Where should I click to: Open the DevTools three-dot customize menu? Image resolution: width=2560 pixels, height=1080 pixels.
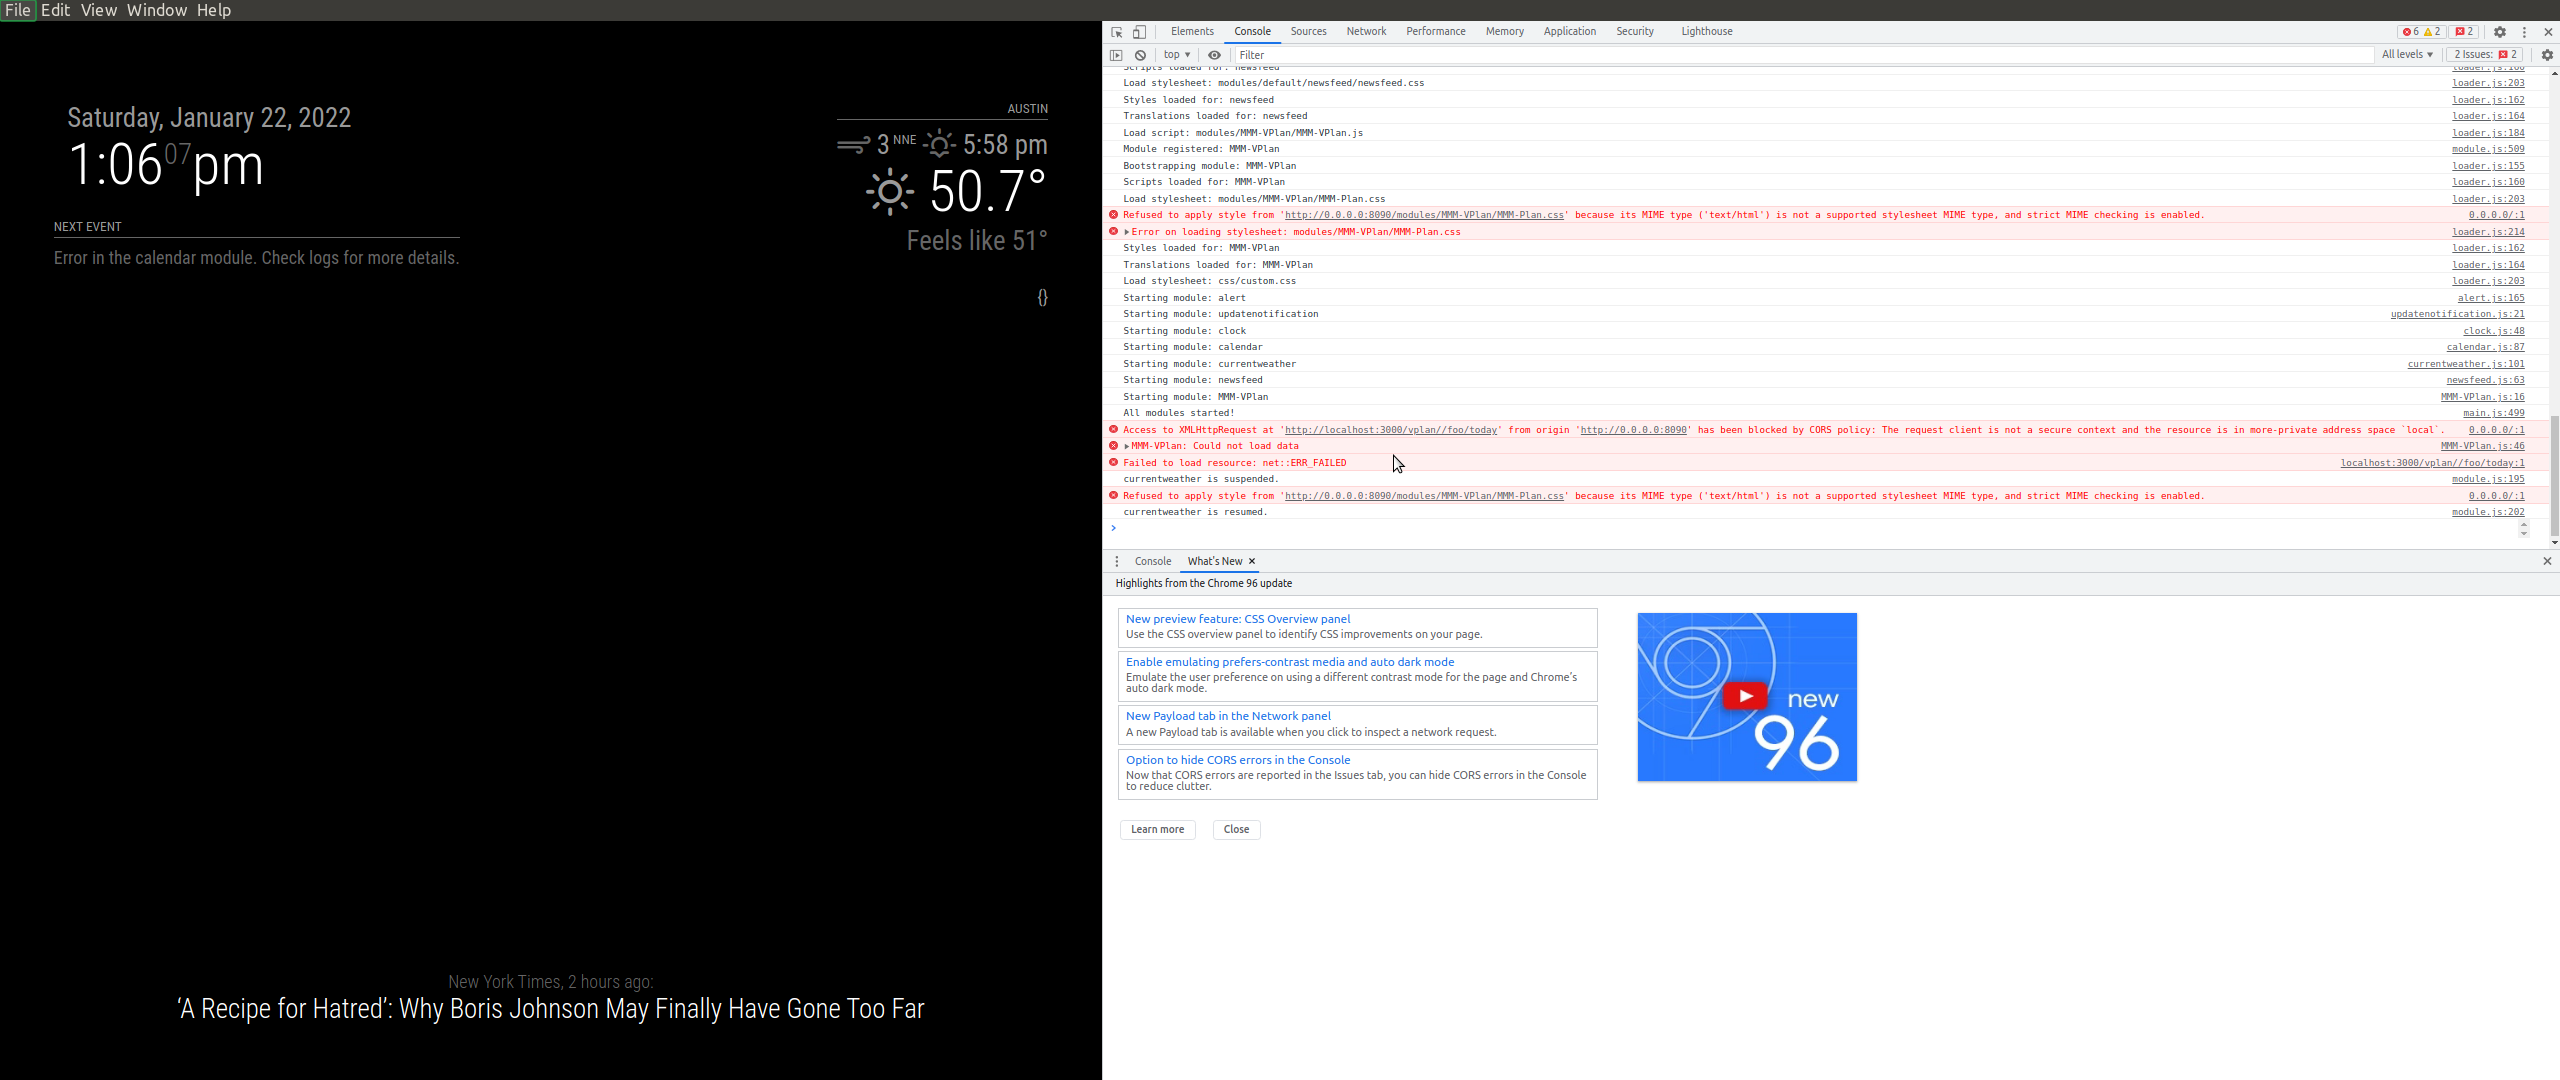2524,32
